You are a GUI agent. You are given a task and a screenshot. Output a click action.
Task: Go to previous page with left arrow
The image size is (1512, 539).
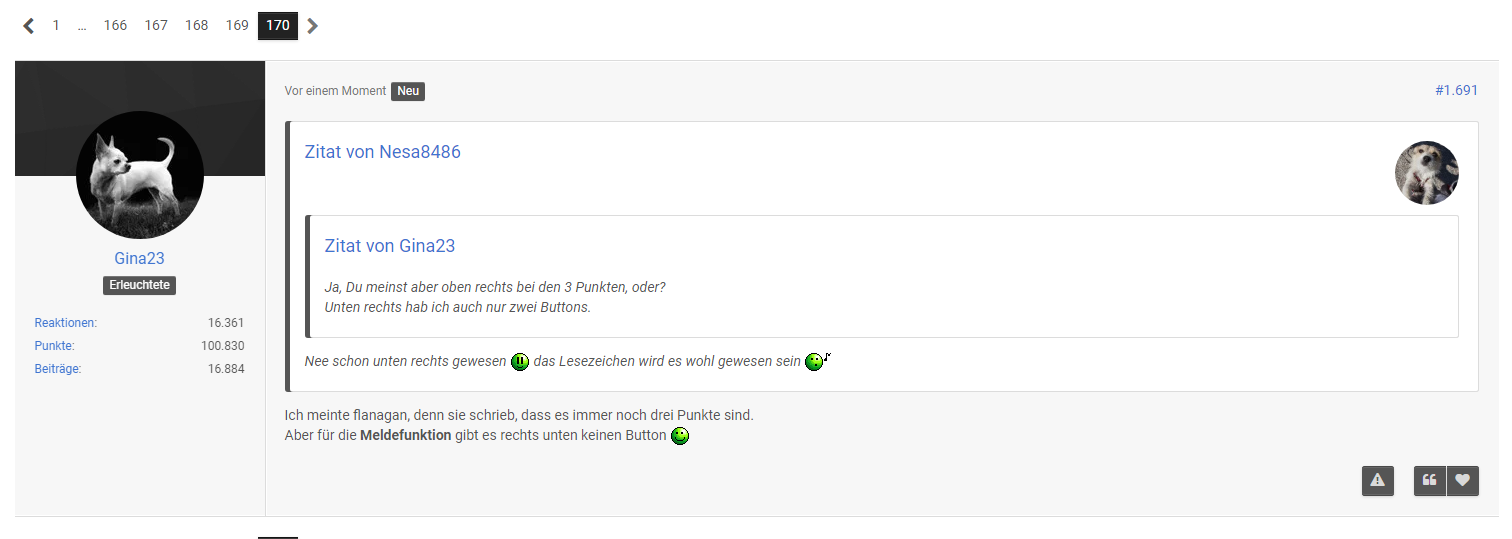28,26
